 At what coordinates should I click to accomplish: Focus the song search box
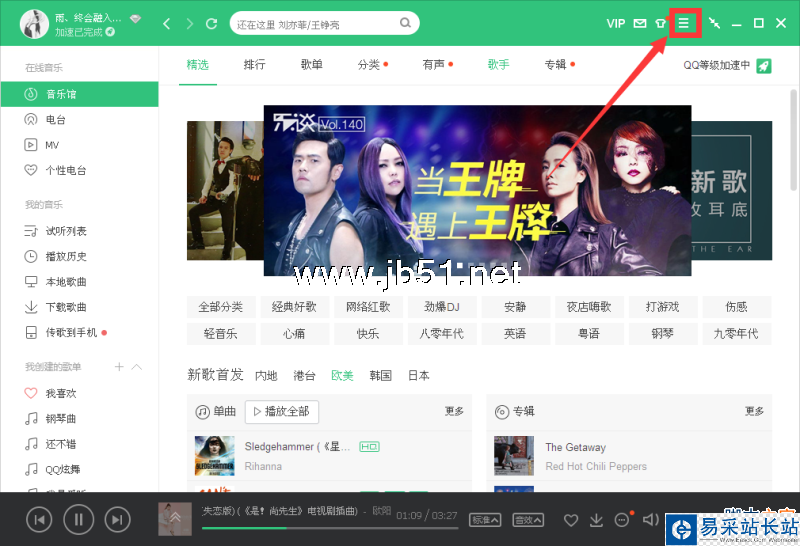pyautogui.click(x=324, y=23)
